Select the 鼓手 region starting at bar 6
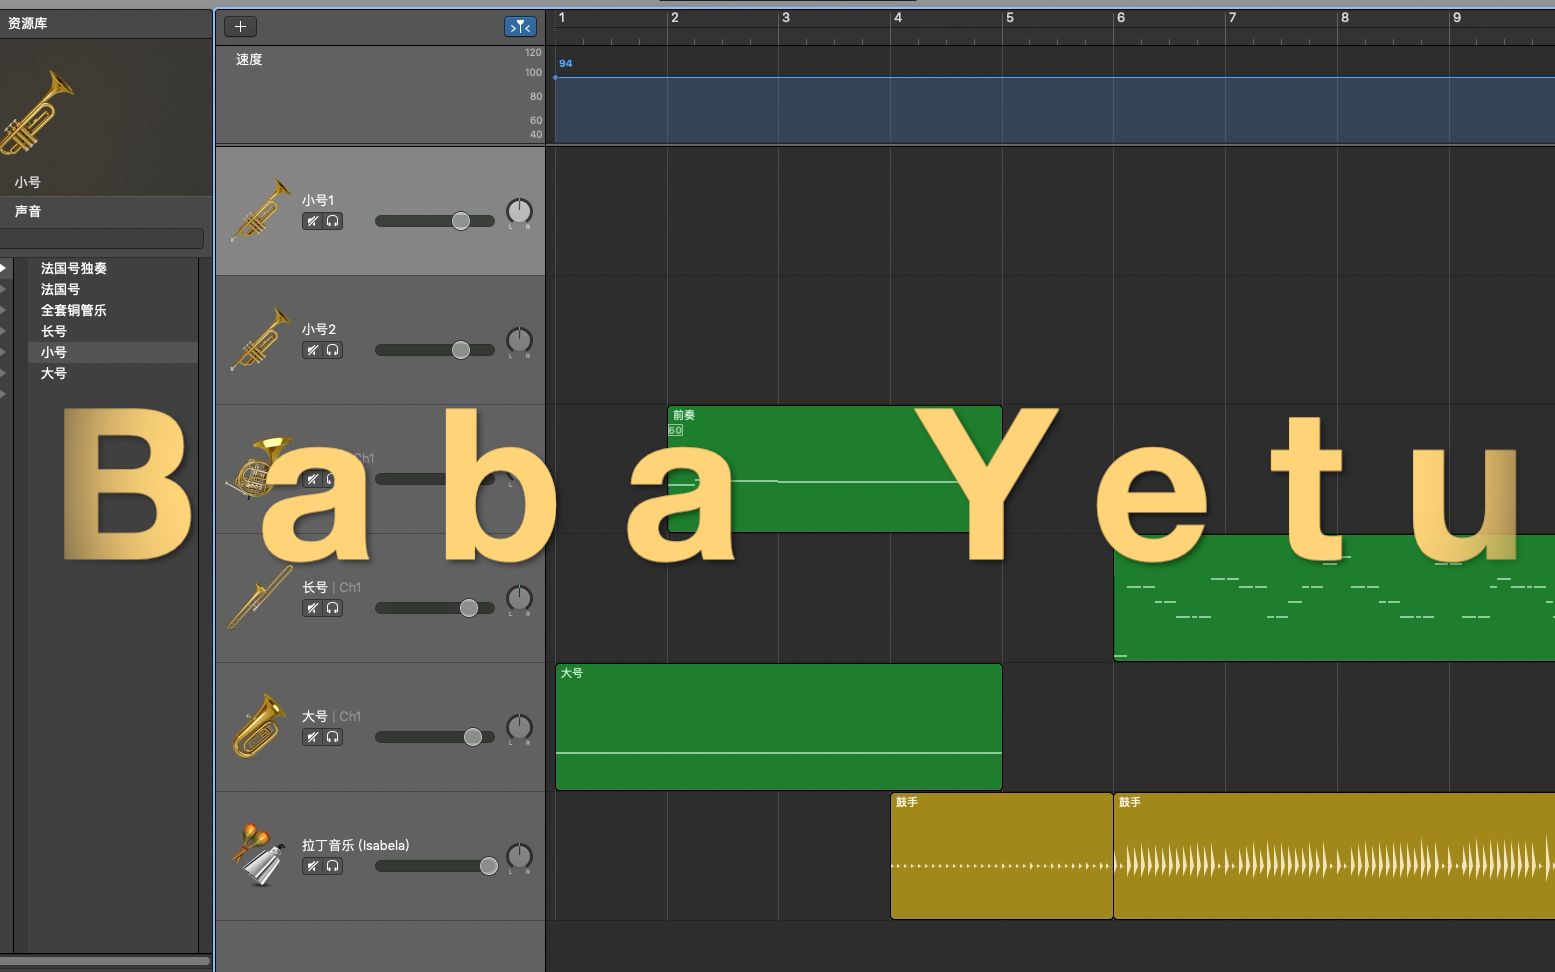 (x=1334, y=856)
